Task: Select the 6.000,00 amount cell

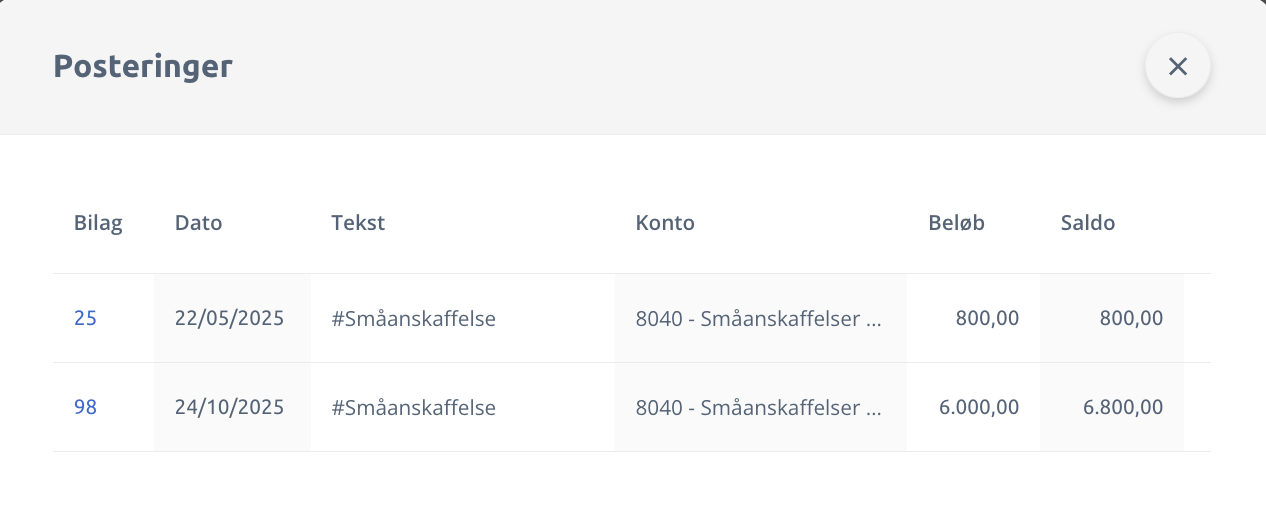Action: pyautogui.click(x=979, y=408)
